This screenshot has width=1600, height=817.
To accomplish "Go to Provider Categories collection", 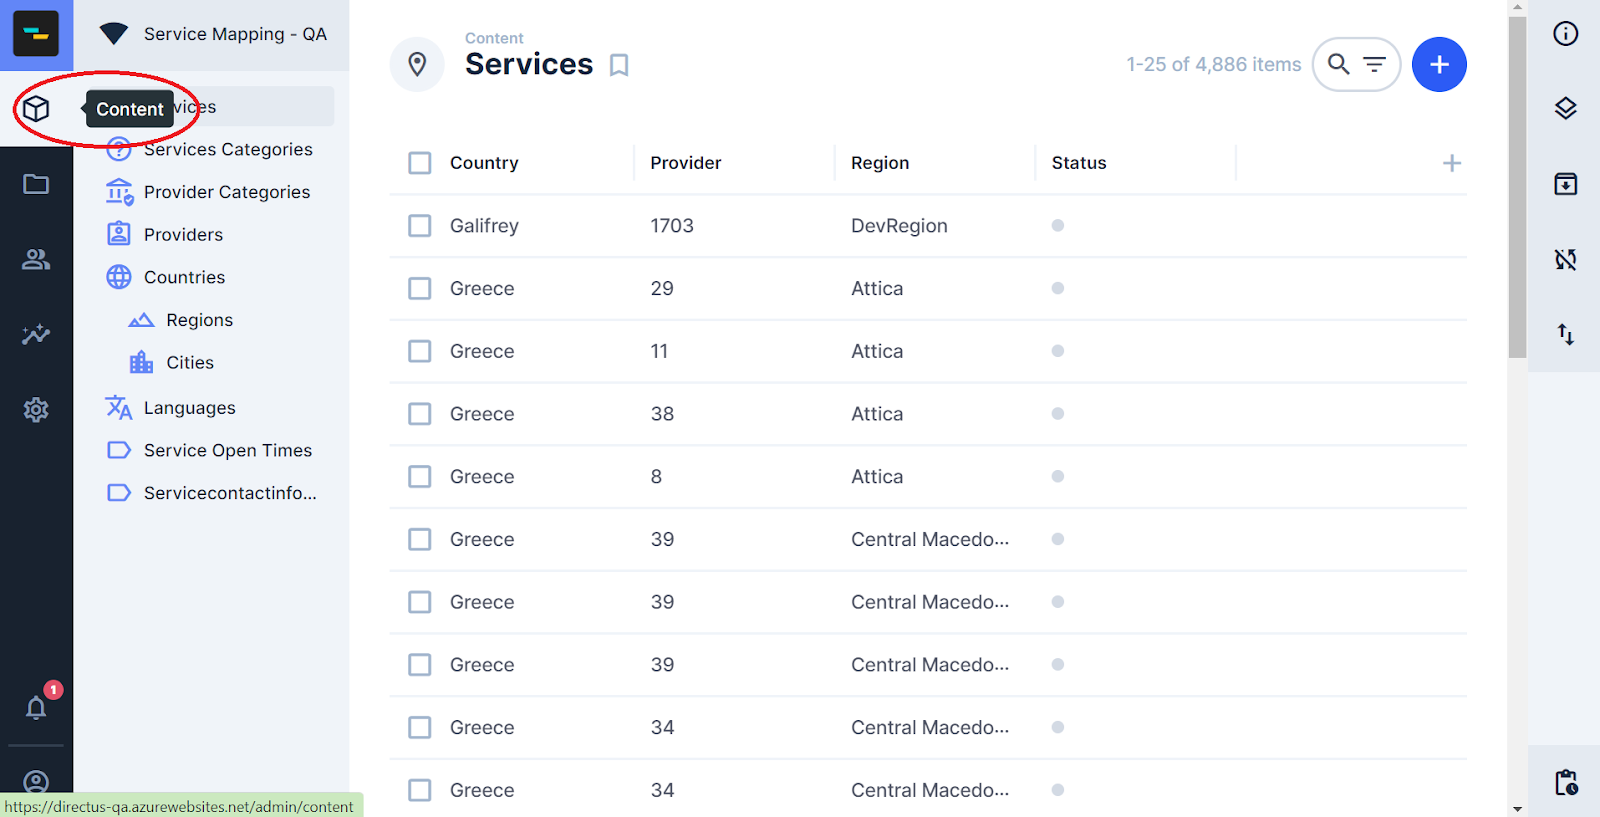I will [226, 192].
